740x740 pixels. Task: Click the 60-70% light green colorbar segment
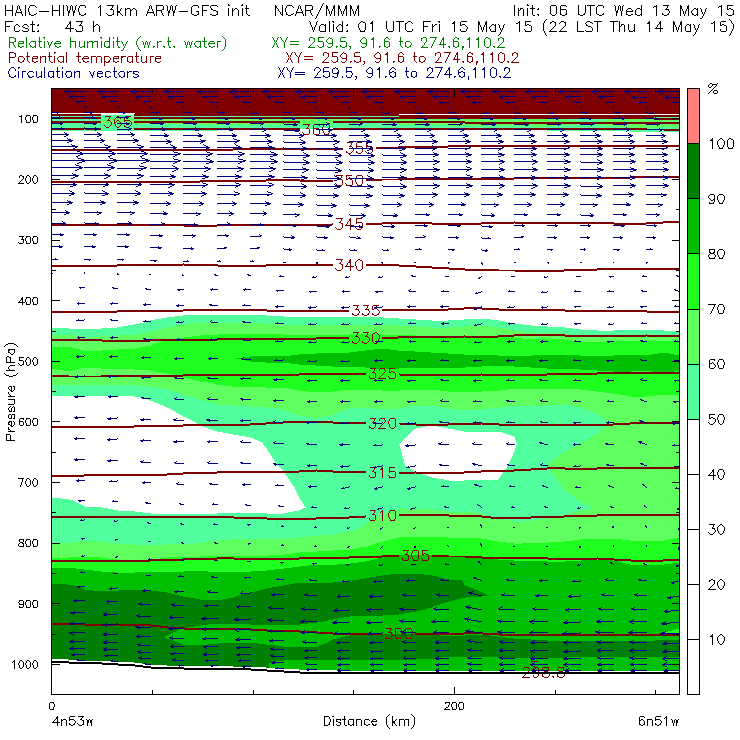[x=693, y=336]
